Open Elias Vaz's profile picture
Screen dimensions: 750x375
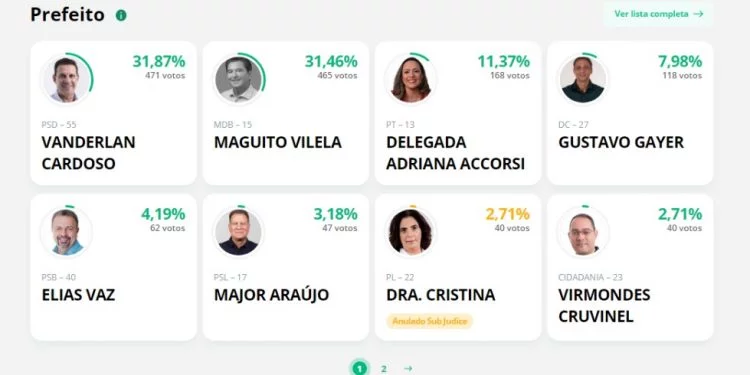click(x=66, y=232)
